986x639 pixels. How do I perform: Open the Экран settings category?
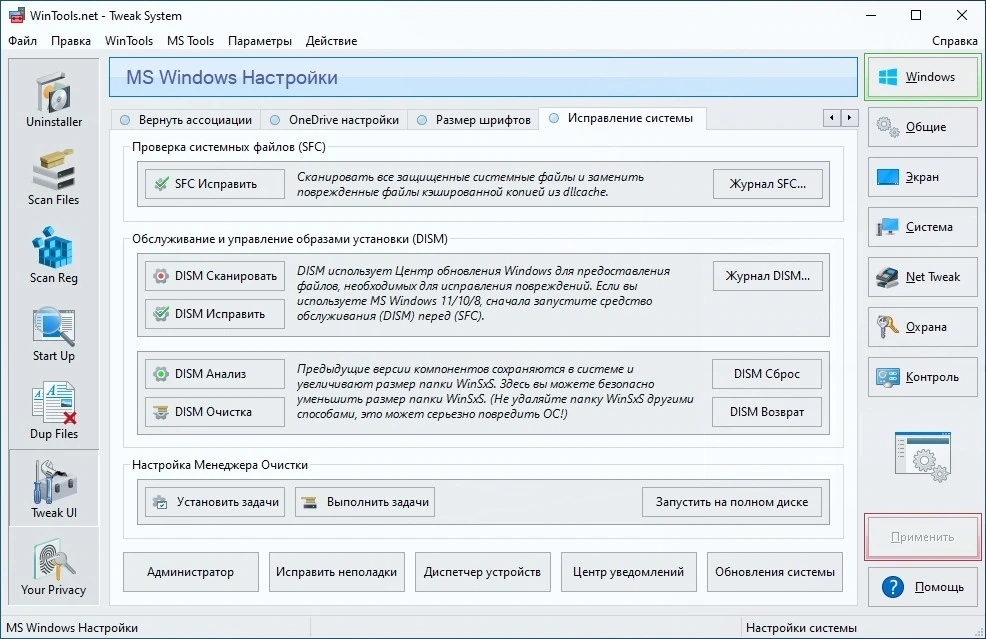922,177
